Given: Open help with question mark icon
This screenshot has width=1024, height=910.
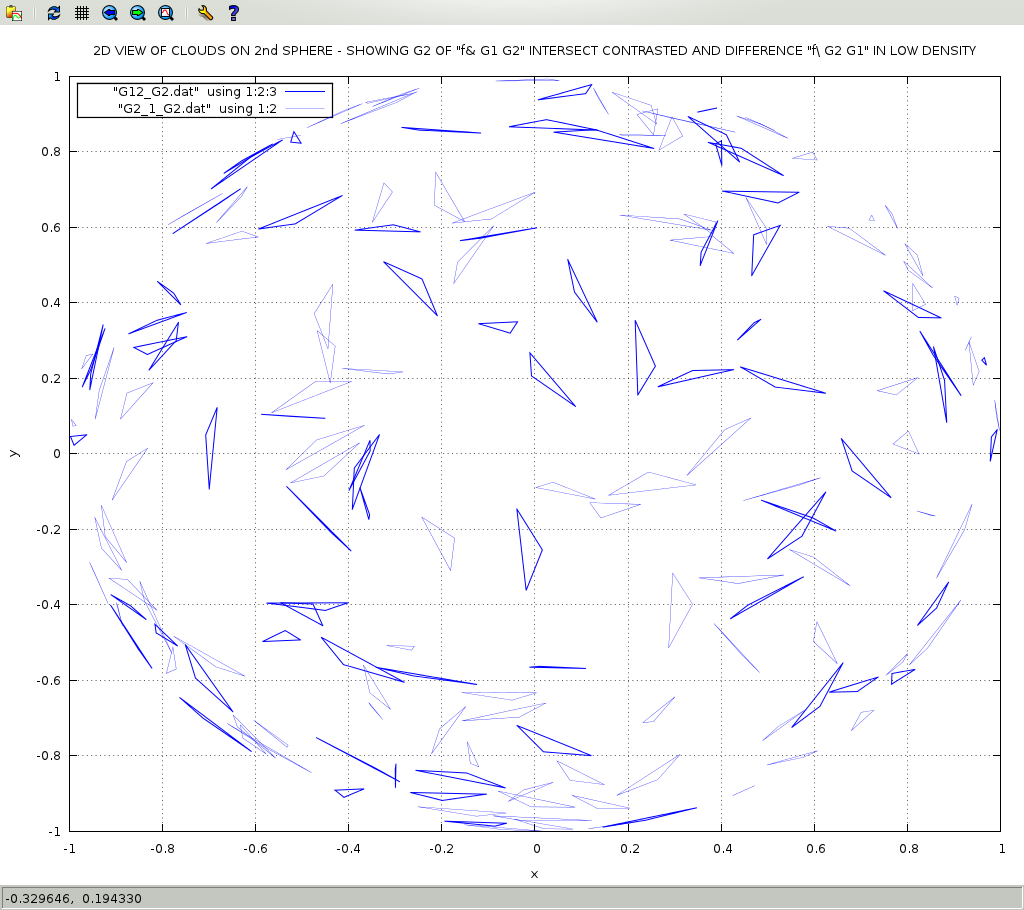Looking at the screenshot, I should (x=233, y=13).
